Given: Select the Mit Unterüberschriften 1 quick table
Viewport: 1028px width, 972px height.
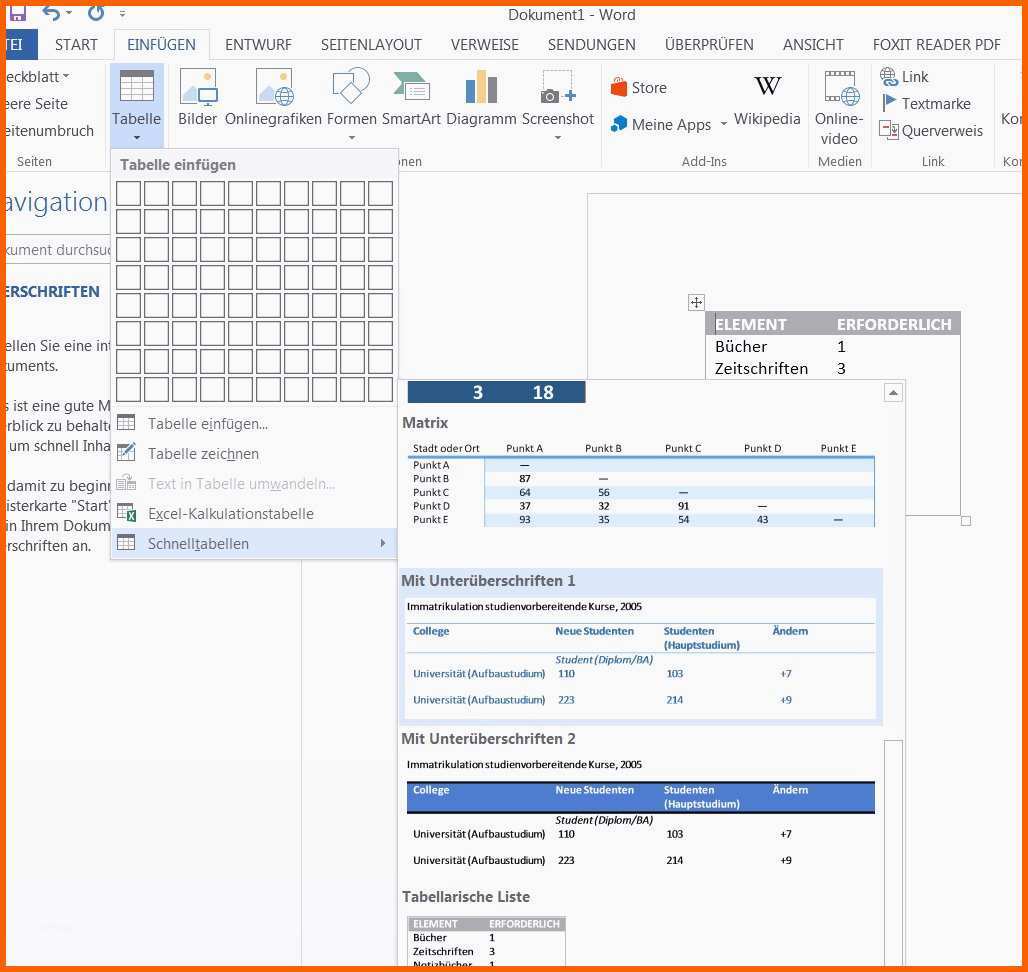Looking at the screenshot, I should [641, 647].
